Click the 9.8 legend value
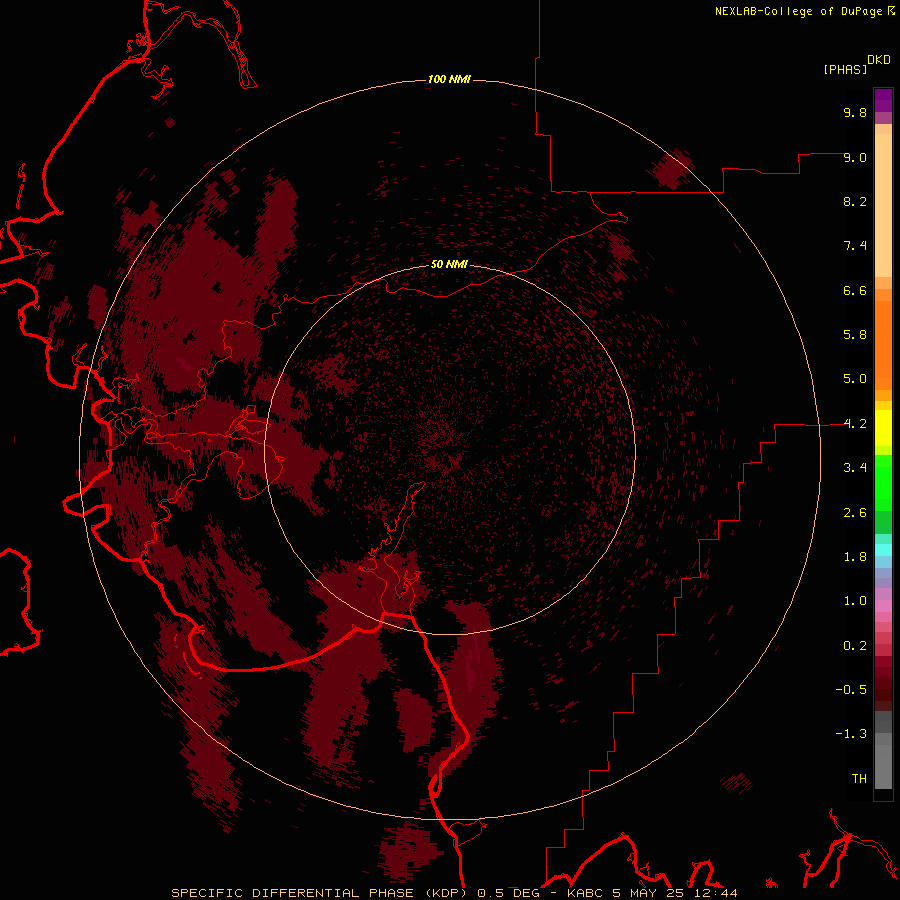 pos(855,112)
